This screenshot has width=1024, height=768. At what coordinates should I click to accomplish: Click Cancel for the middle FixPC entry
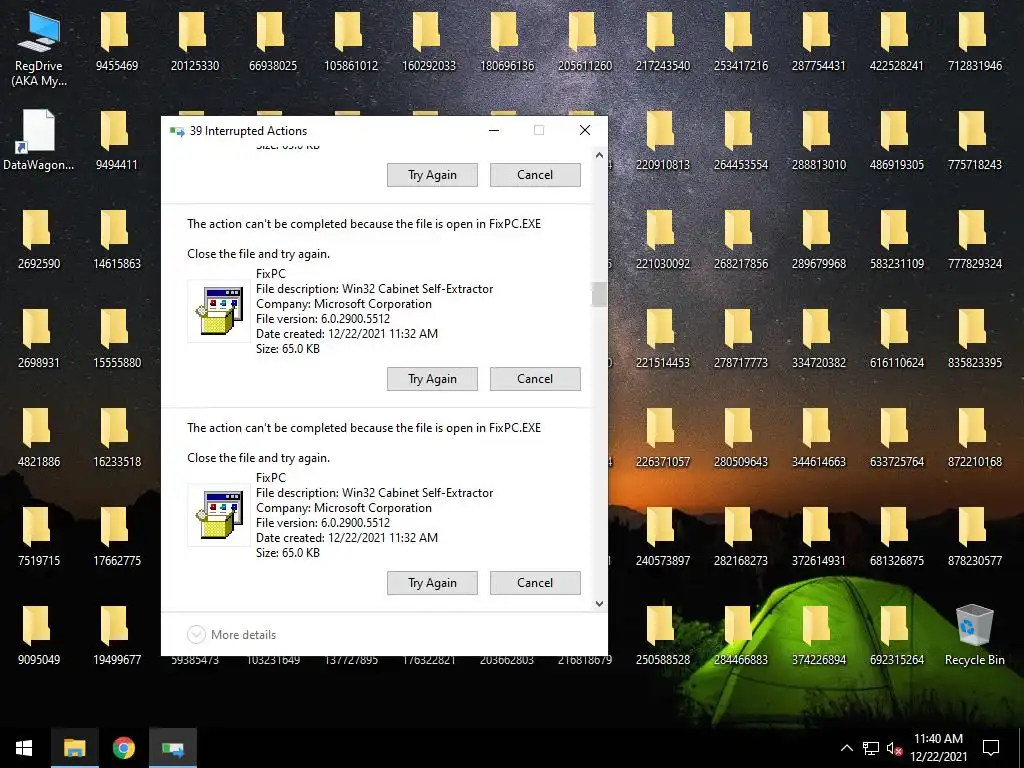[535, 379]
